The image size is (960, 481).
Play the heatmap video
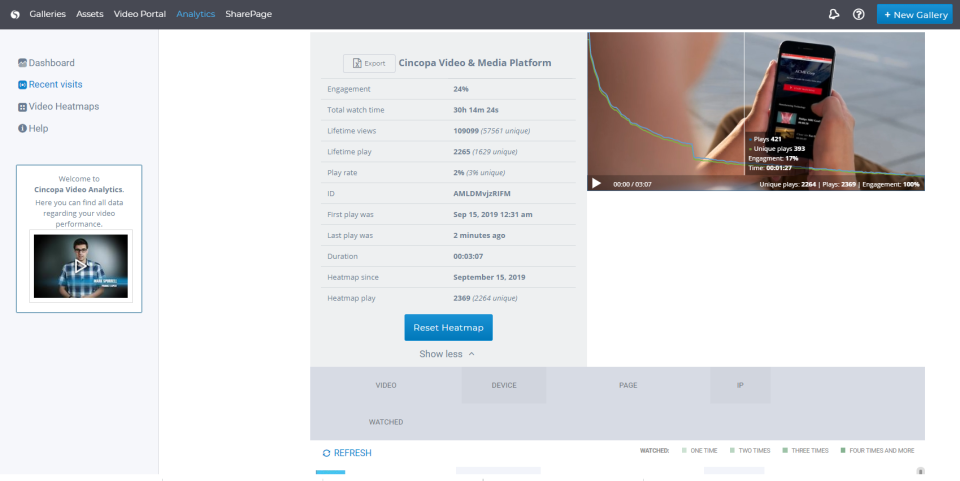[596, 183]
